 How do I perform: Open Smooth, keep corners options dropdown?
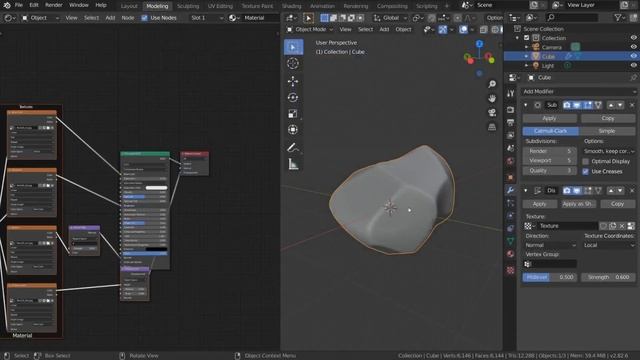(x=609, y=151)
